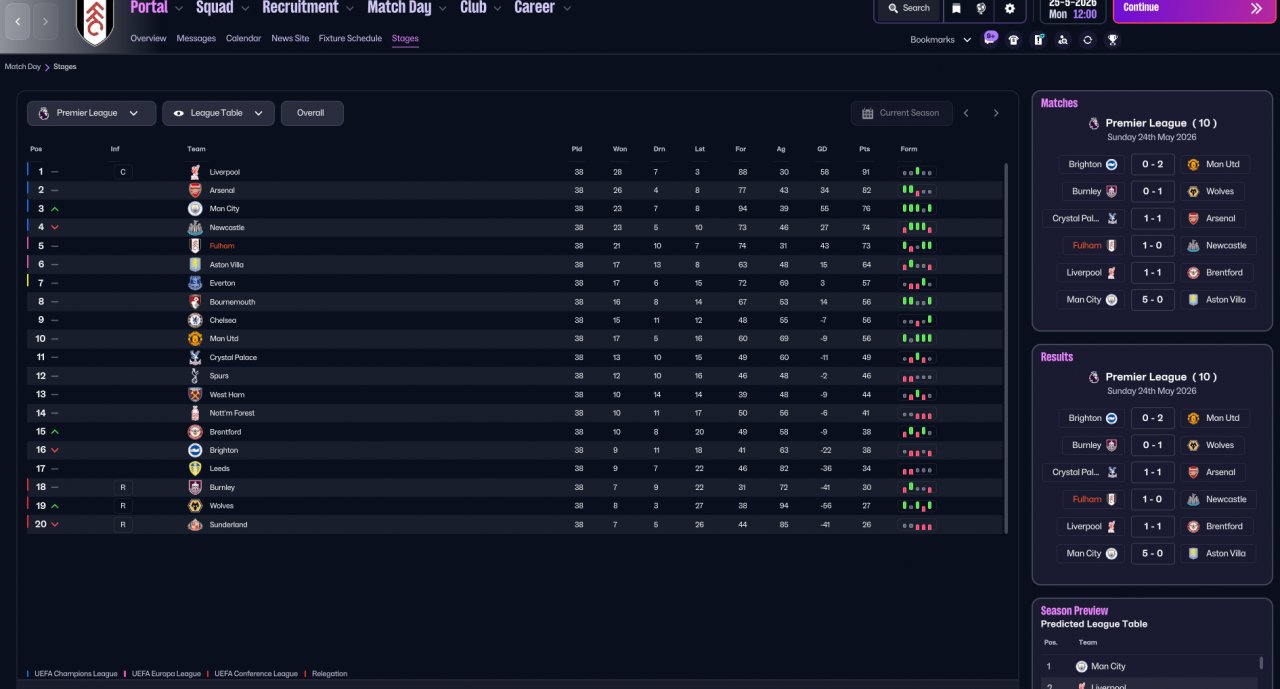1280x689 pixels.
Task: Click Premier League logo in Results panel header
Action: click(x=1092, y=377)
